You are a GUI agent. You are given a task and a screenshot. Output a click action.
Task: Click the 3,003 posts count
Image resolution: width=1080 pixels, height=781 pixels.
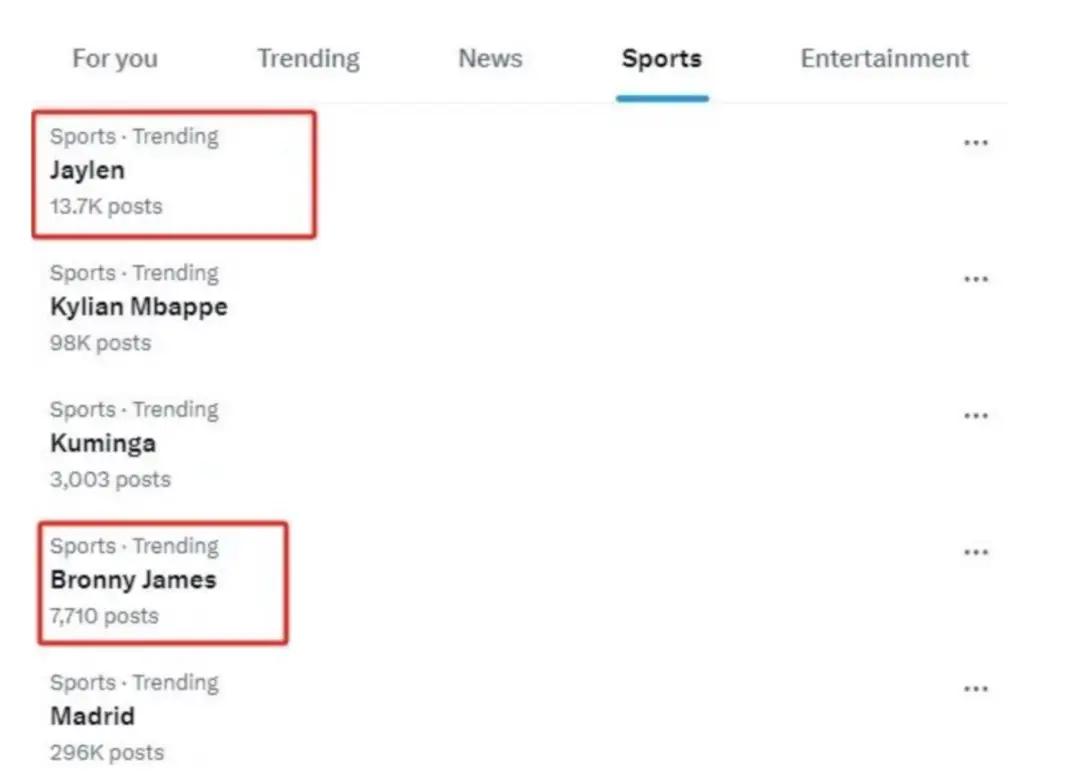point(110,479)
